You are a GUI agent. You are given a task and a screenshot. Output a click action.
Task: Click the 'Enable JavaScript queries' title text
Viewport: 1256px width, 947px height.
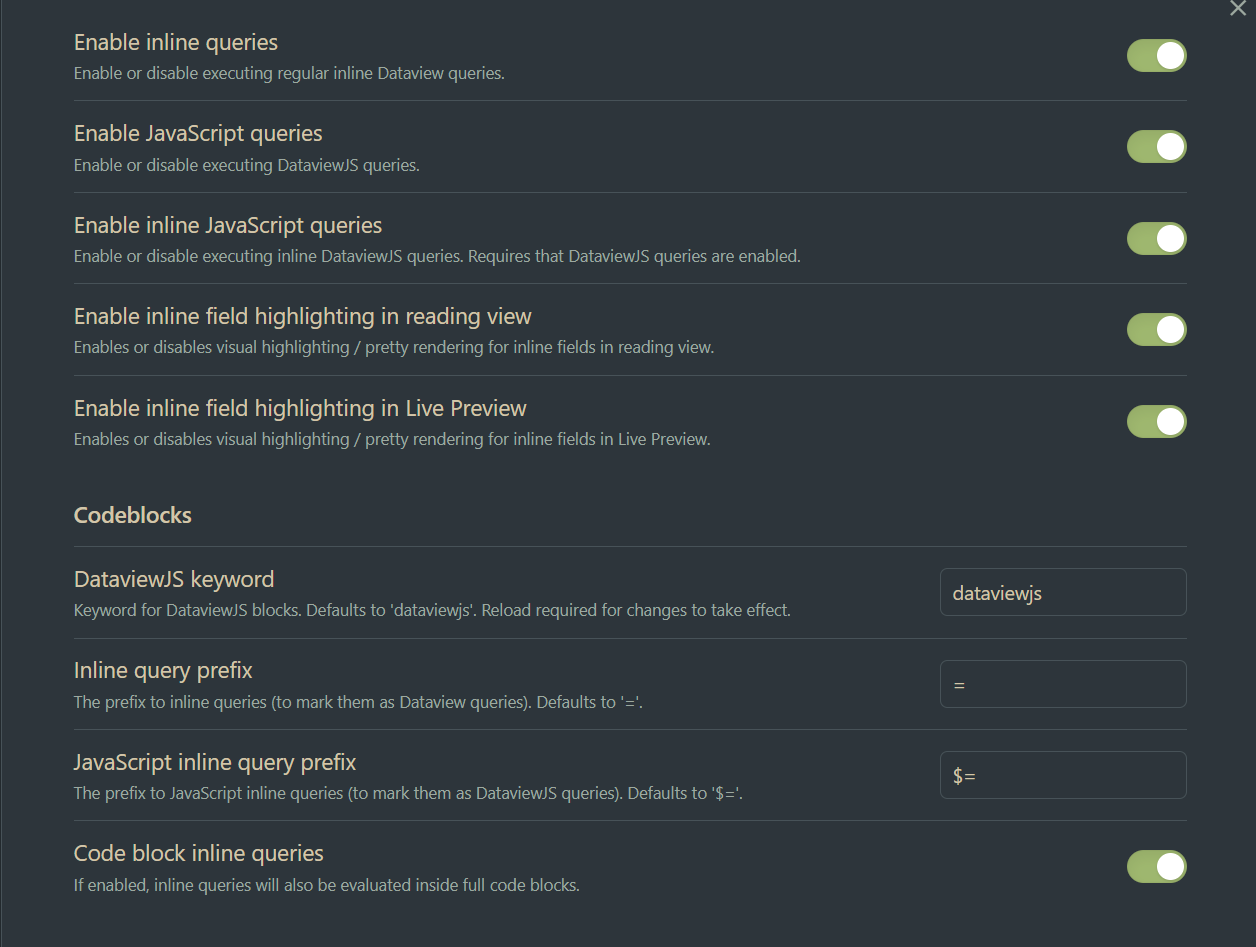(x=198, y=133)
